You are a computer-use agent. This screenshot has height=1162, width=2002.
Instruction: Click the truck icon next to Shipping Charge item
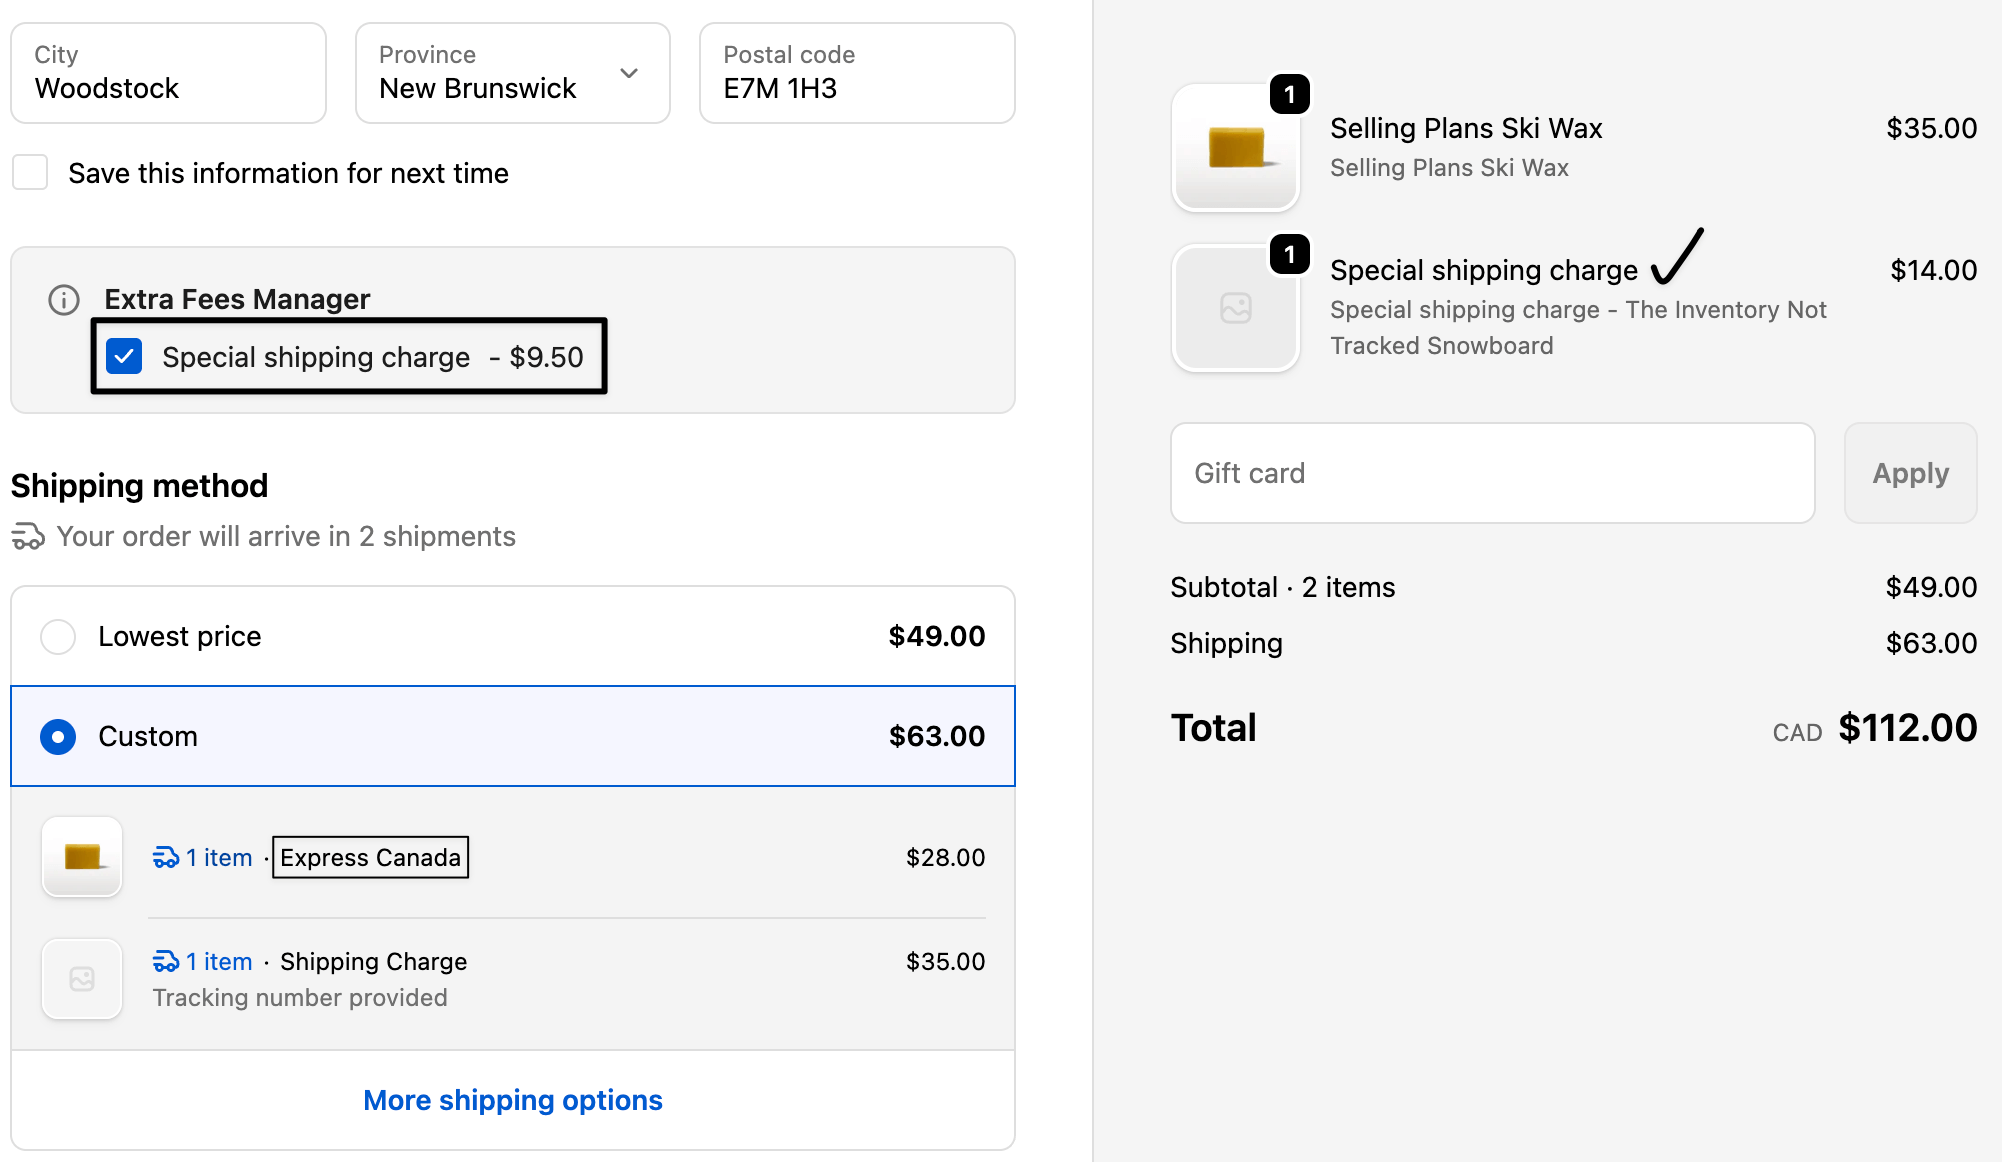(166, 961)
